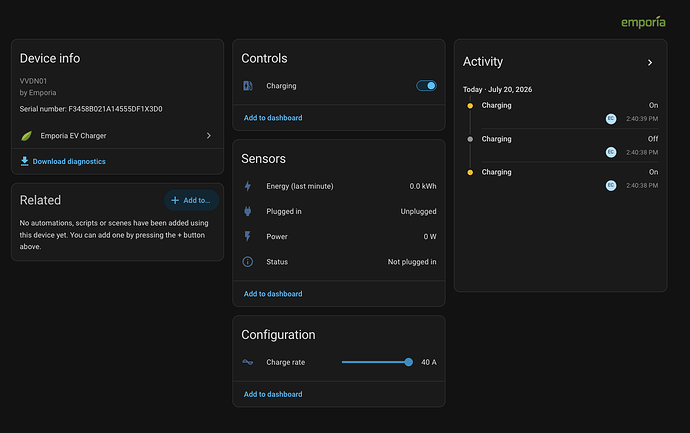Click the Activity heading

pyautogui.click(x=483, y=62)
